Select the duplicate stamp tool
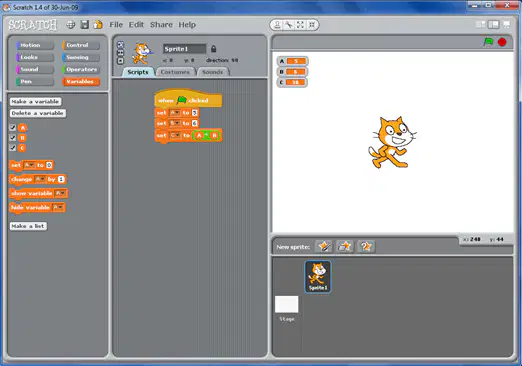The image size is (522, 366). pos(277,25)
